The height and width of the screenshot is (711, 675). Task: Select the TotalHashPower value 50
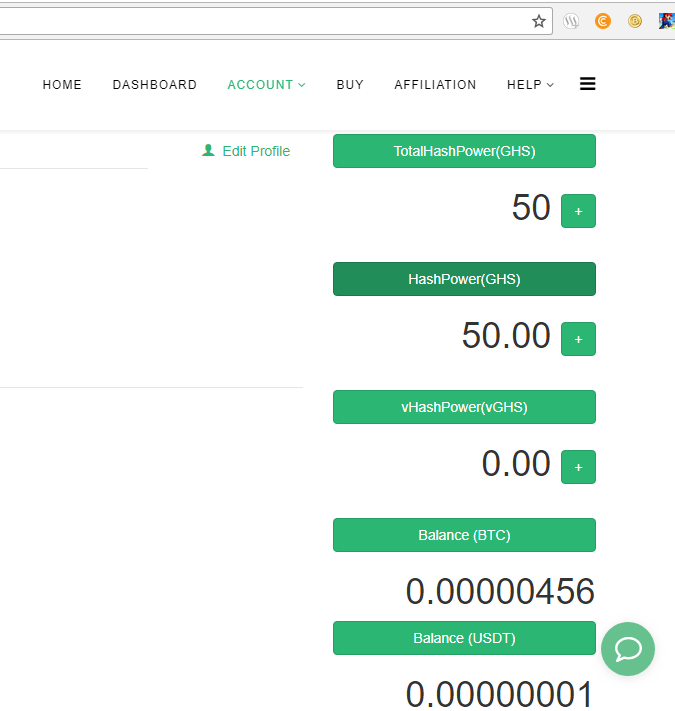pyautogui.click(x=531, y=207)
